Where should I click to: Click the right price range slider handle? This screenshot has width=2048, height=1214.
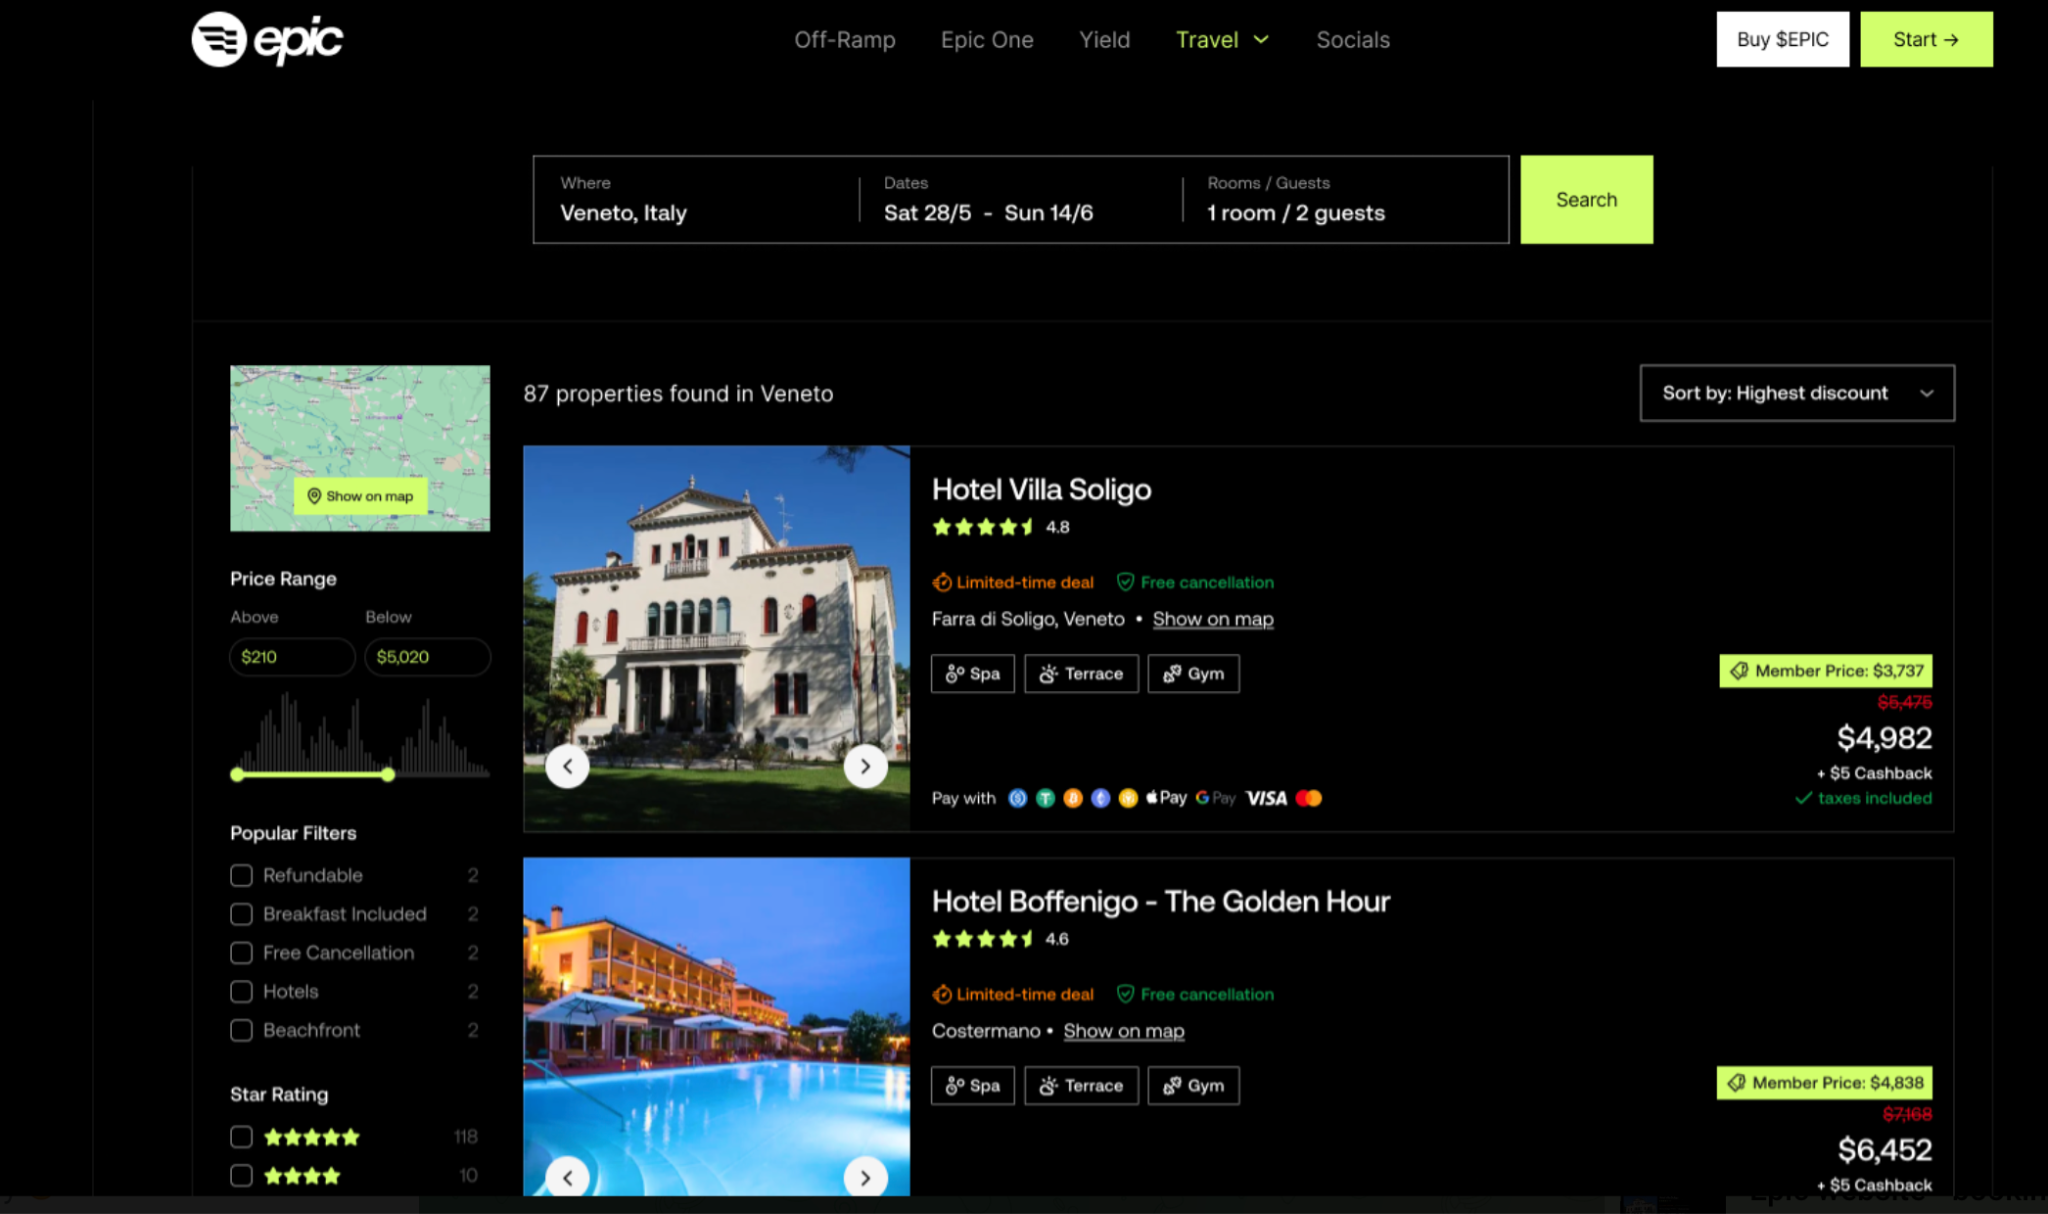(387, 774)
